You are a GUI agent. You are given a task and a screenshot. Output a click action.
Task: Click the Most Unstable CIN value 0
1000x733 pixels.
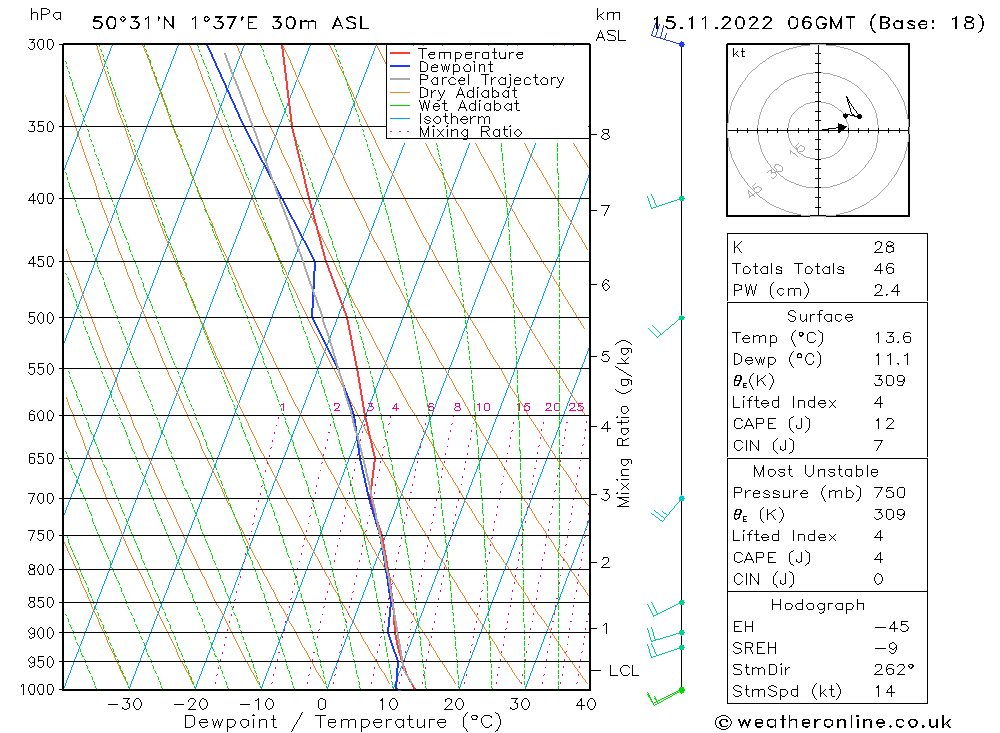coord(879,579)
